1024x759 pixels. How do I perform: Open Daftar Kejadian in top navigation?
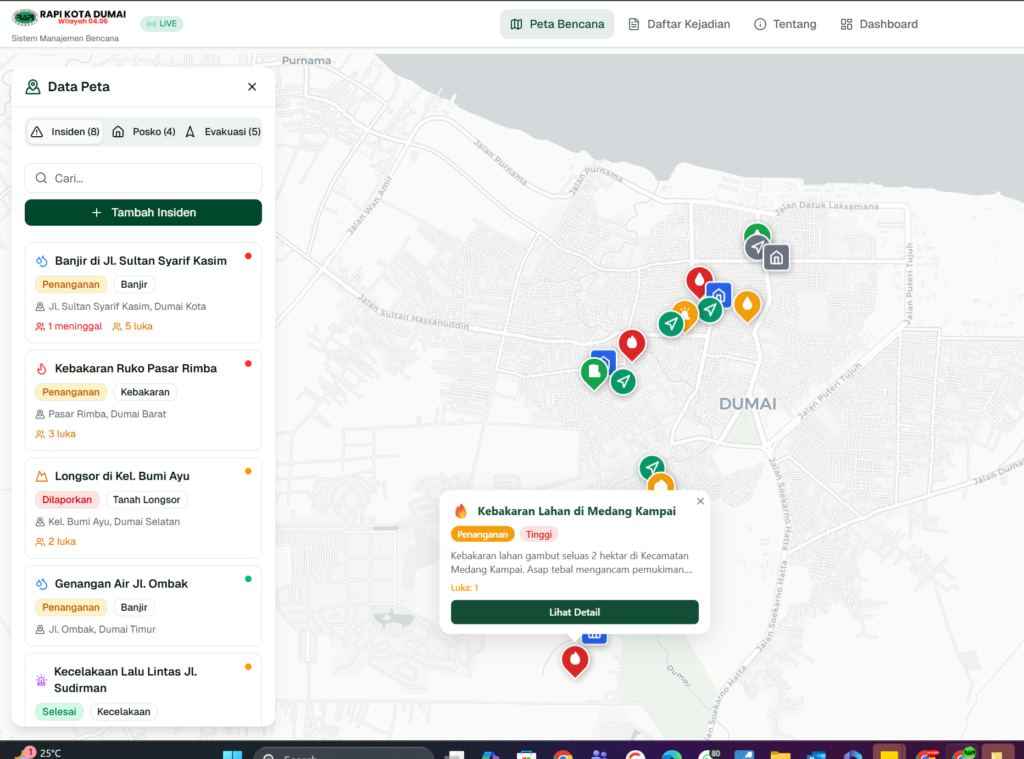(679, 24)
